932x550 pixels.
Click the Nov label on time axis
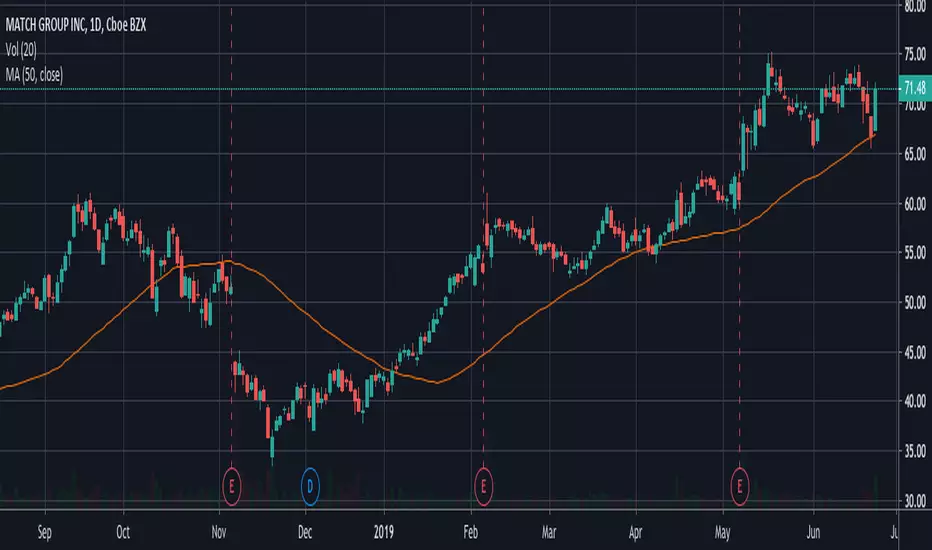point(219,532)
